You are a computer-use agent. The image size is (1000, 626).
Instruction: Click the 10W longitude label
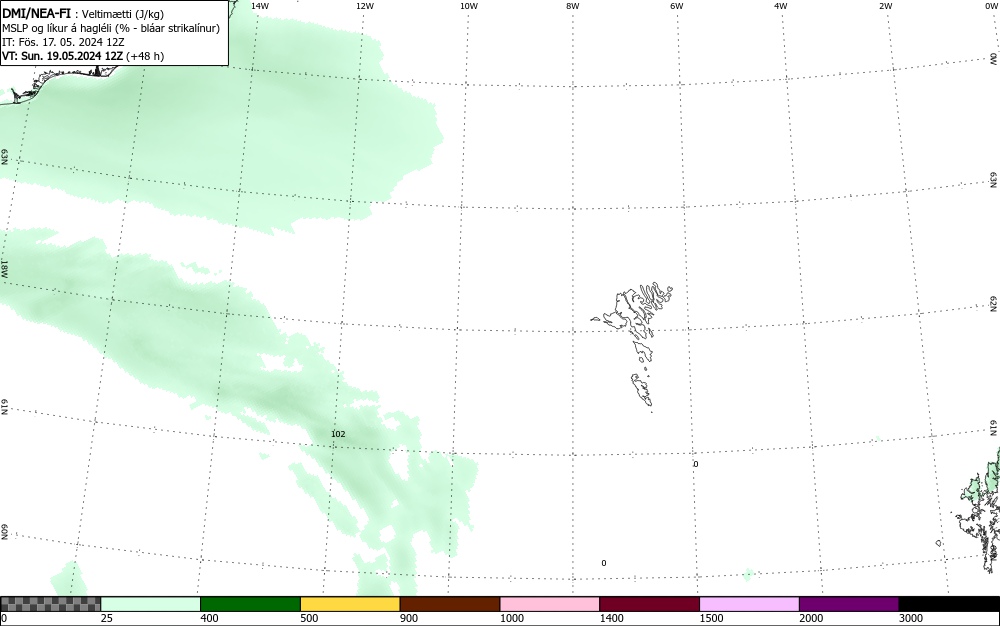tap(469, 6)
